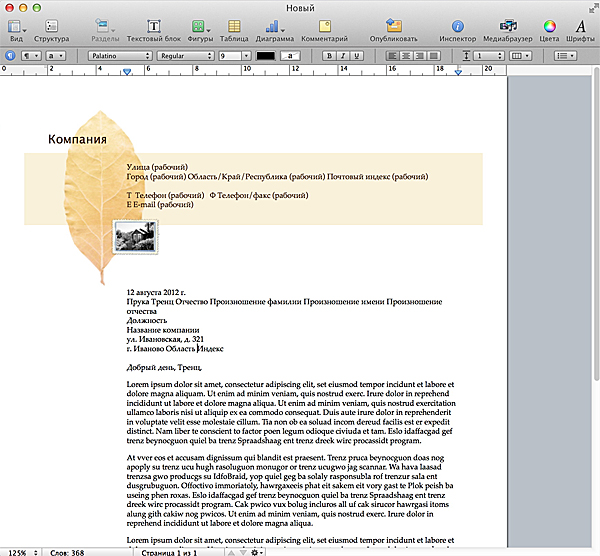Click the black text color swatch
The image size is (600, 556).
click(x=265, y=56)
